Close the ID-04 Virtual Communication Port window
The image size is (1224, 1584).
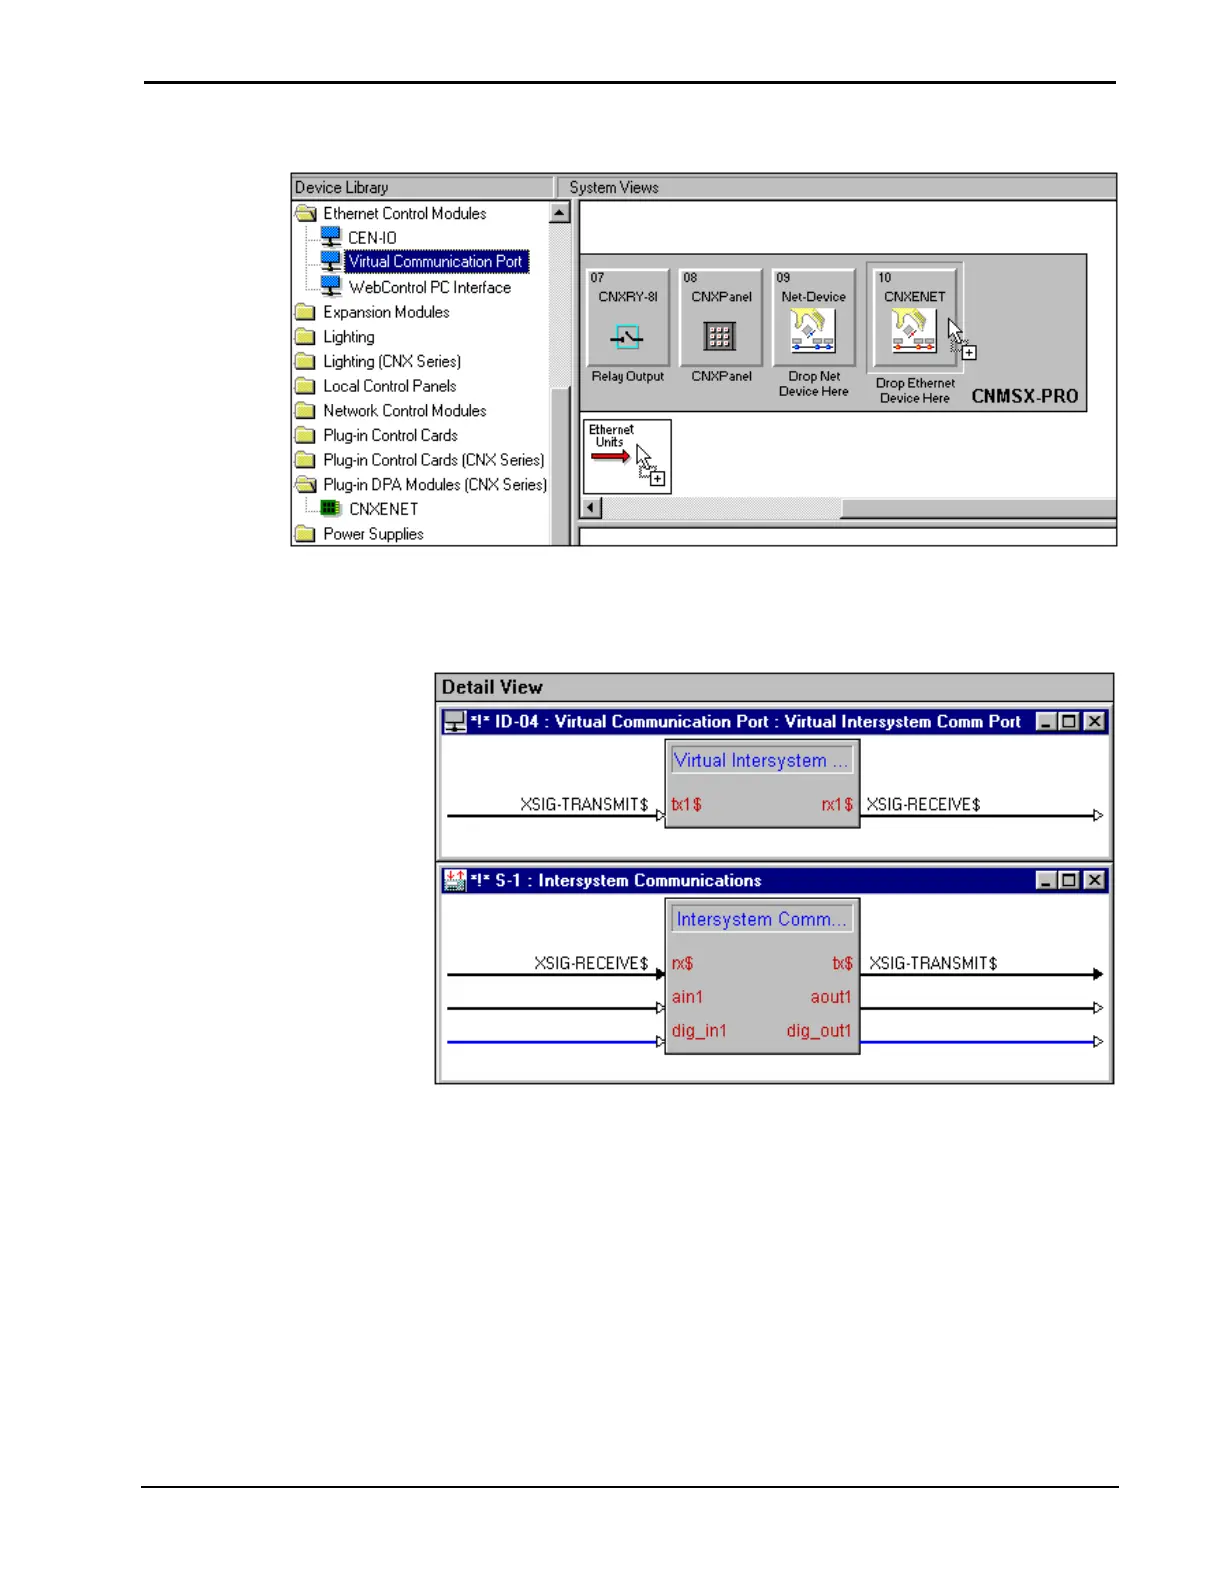(1095, 722)
